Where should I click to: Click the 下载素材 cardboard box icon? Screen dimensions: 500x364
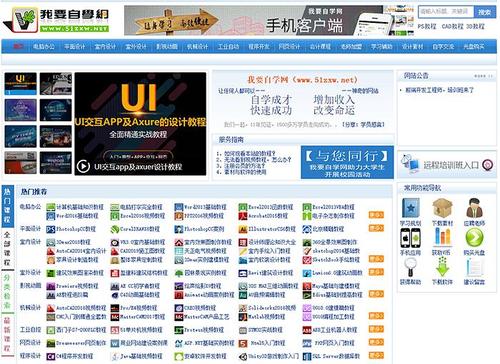[442, 208]
